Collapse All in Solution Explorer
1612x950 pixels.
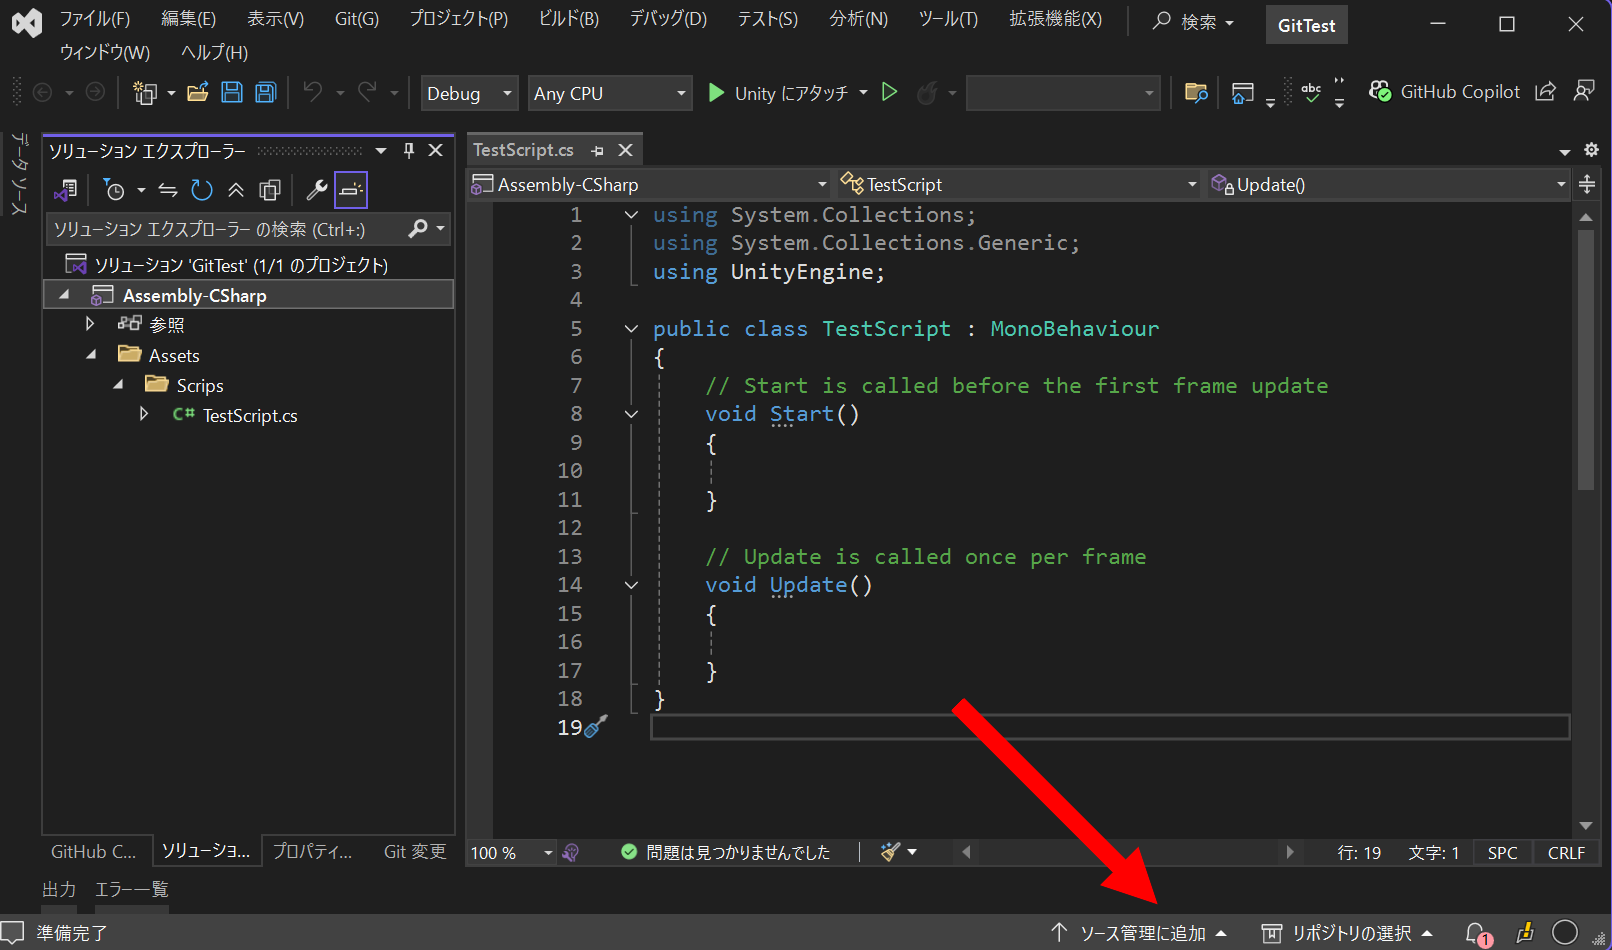pyautogui.click(x=236, y=190)
